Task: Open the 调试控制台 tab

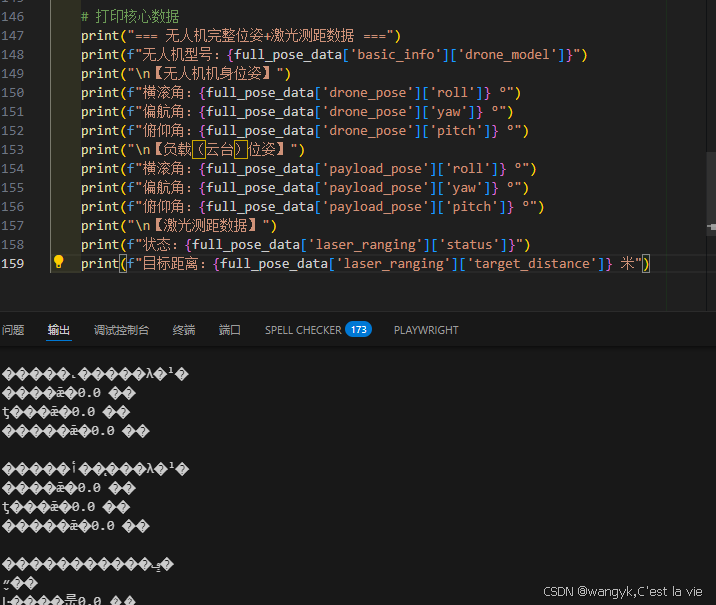Action: tap(121, 330)
